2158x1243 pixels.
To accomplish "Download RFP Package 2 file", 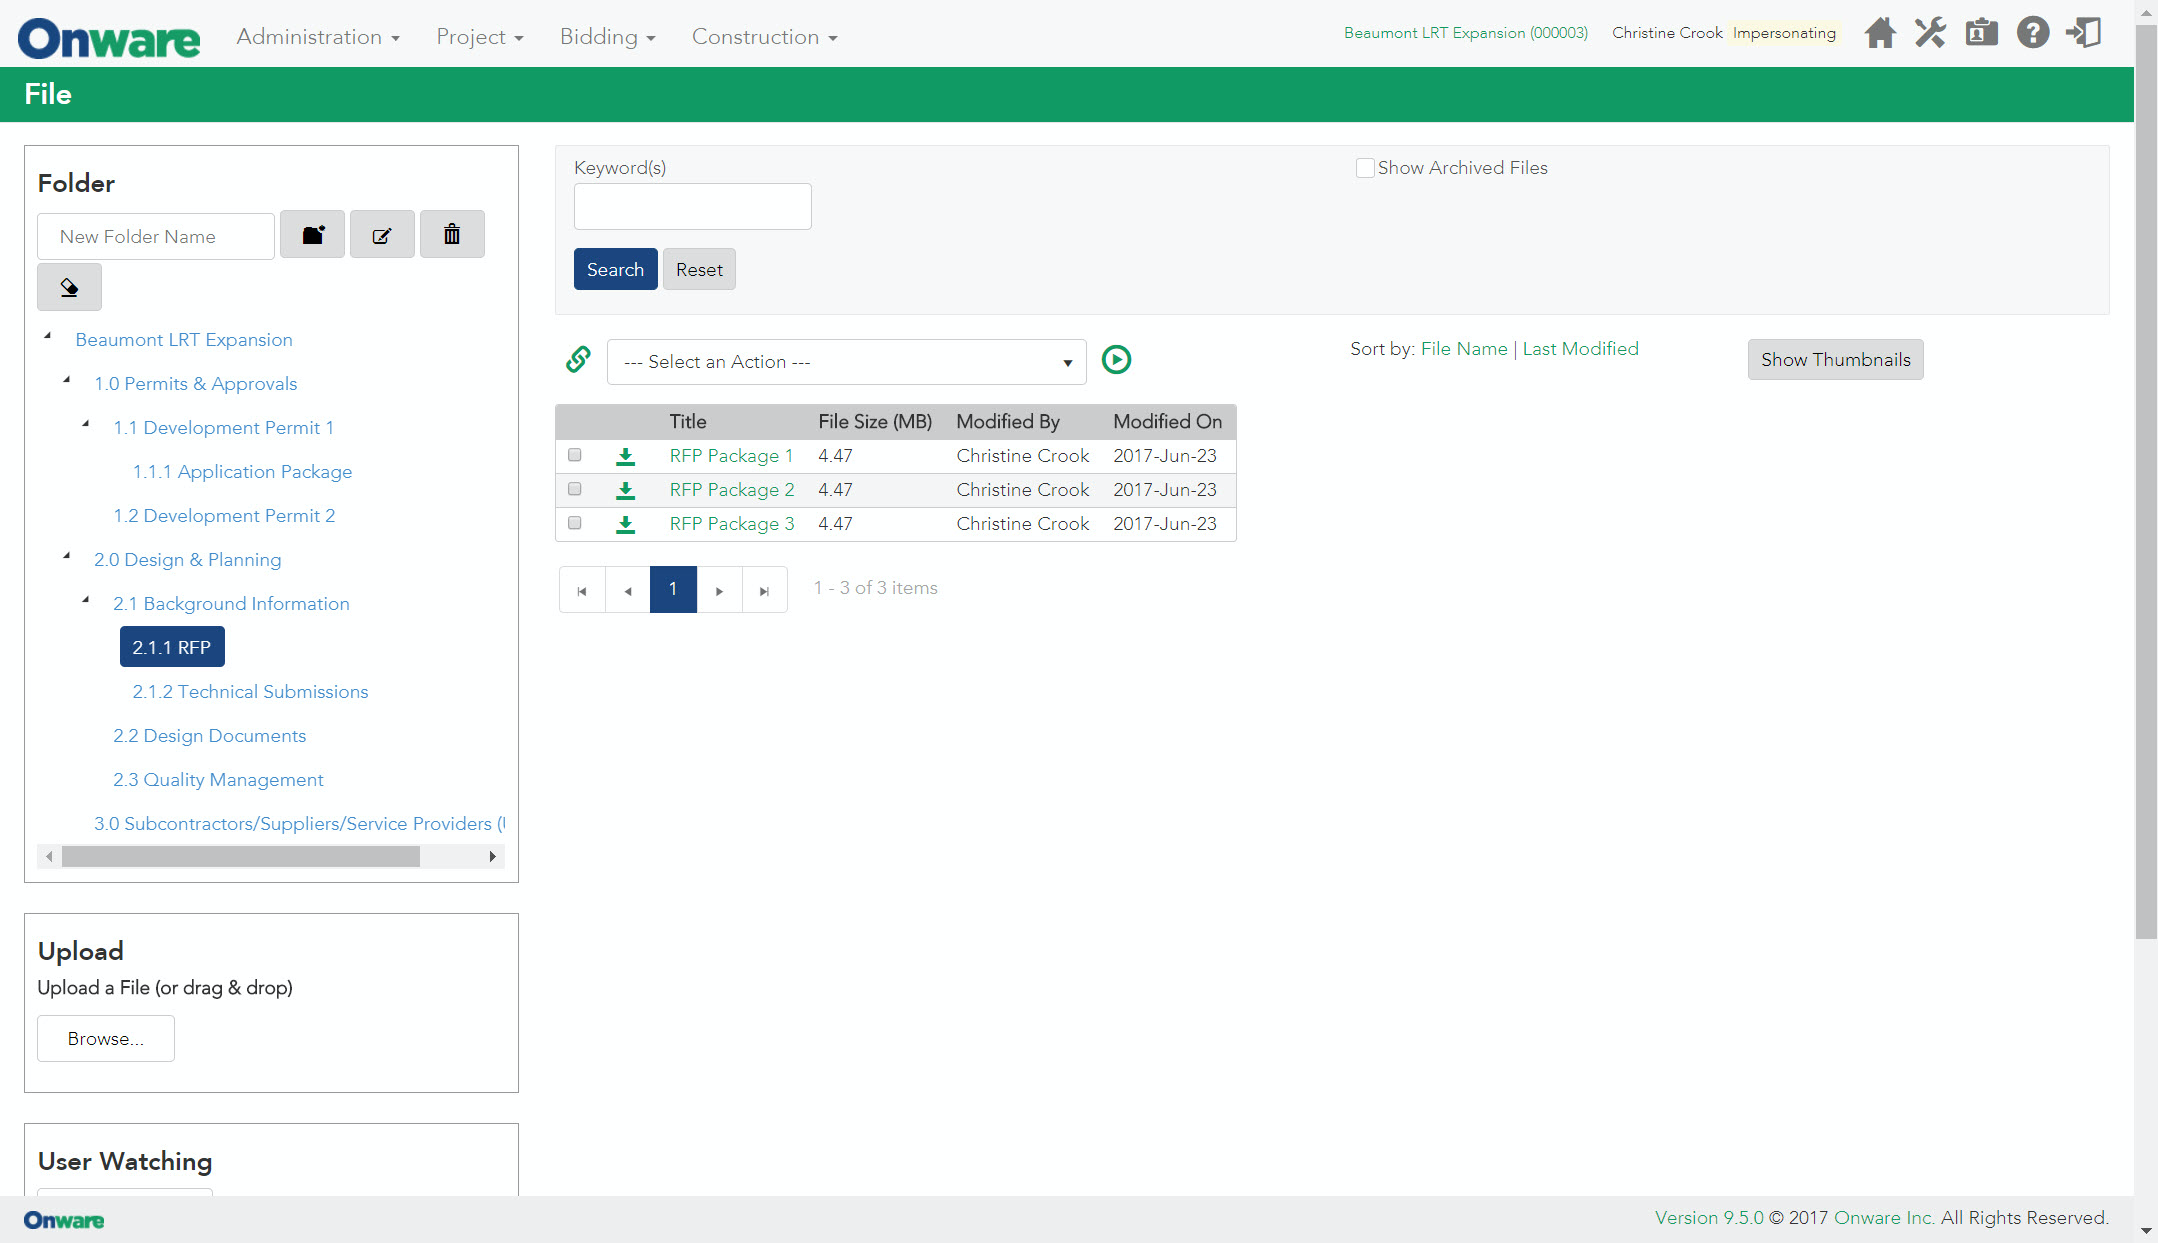I will (625, 490).
